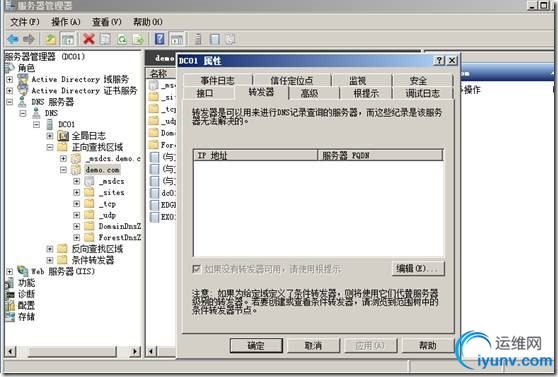Click the blue Back arrow toolbar icon
Screen dimensions: 558x377
pyautogui.click(x=13, y=39)
